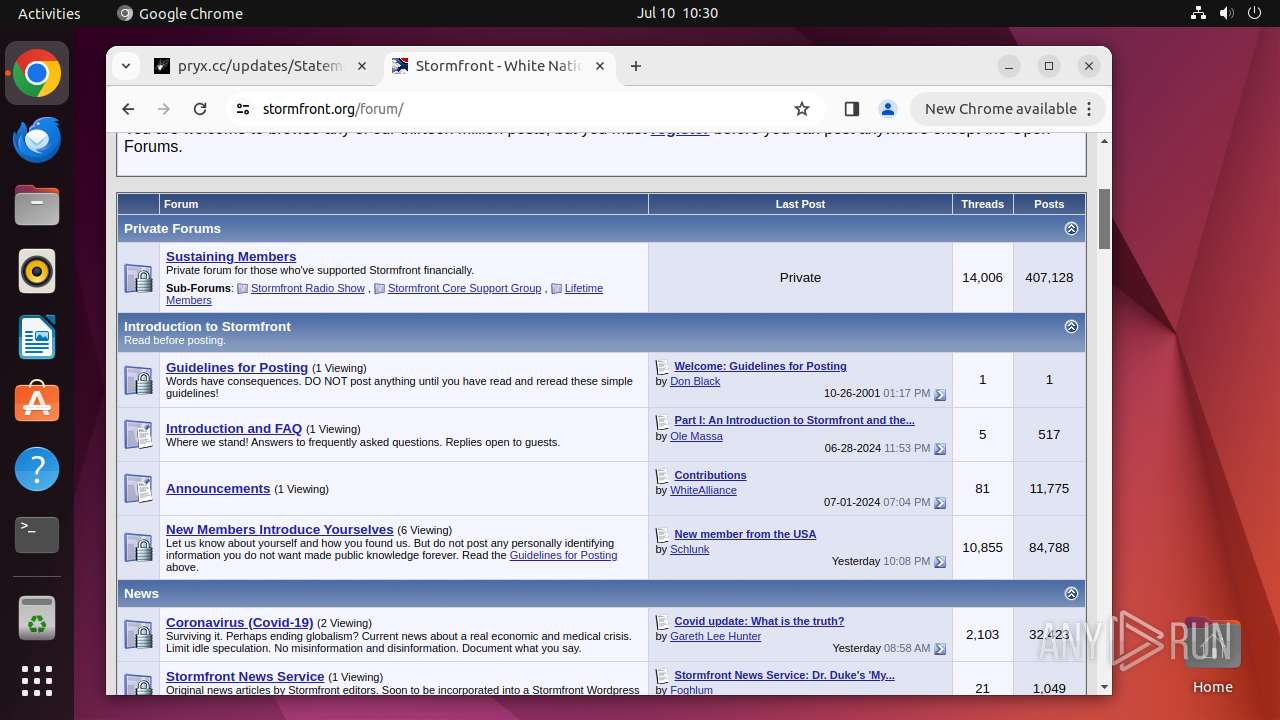Open the Google Chrome app menu in top bar
The width and height of the screenshot is (1280, 720).
point(180,13)
